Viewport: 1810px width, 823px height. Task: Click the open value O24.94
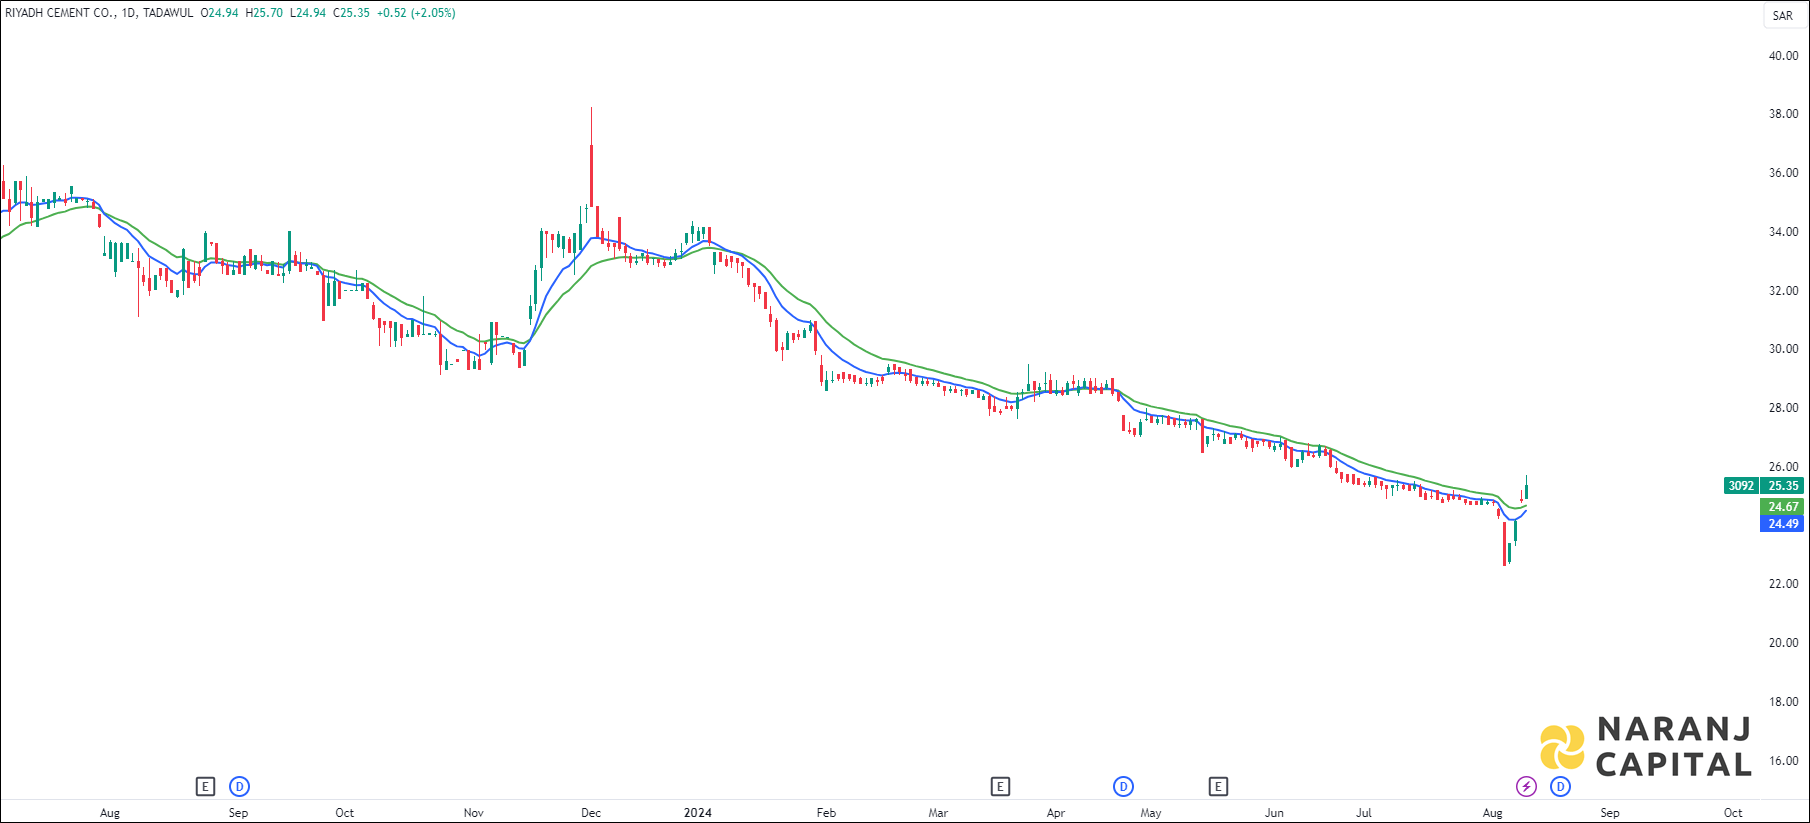click(x=219, y=13)
